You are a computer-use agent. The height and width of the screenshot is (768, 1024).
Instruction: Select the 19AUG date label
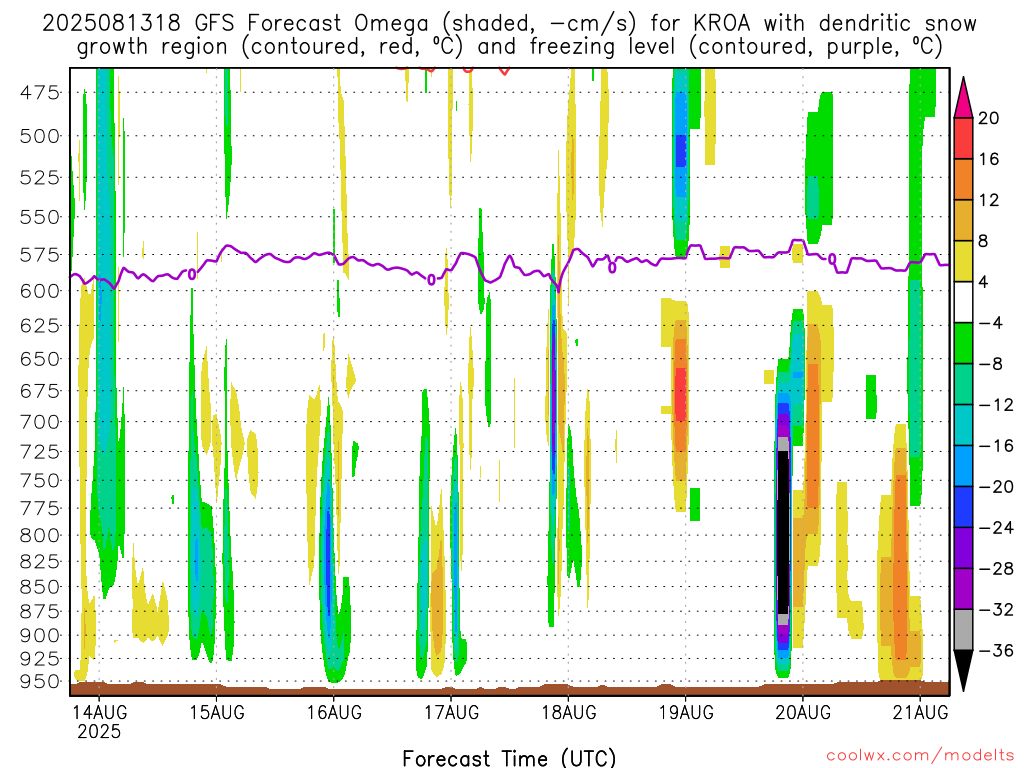(686, 712)
